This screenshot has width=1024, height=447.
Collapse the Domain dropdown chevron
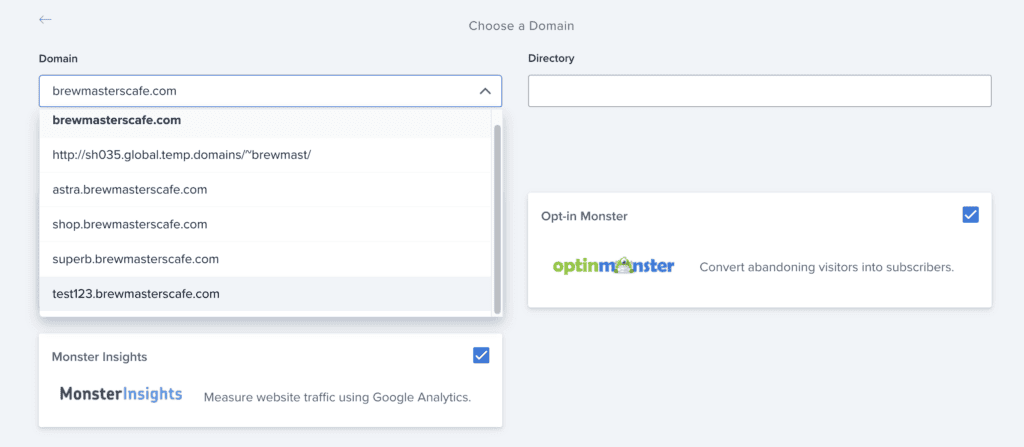(x=485, y=91)
